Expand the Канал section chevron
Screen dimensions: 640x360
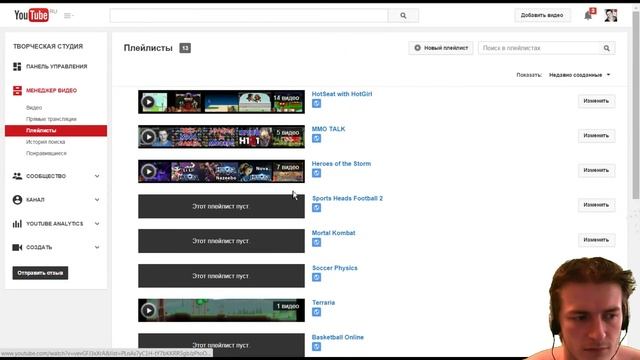[97, 200]
